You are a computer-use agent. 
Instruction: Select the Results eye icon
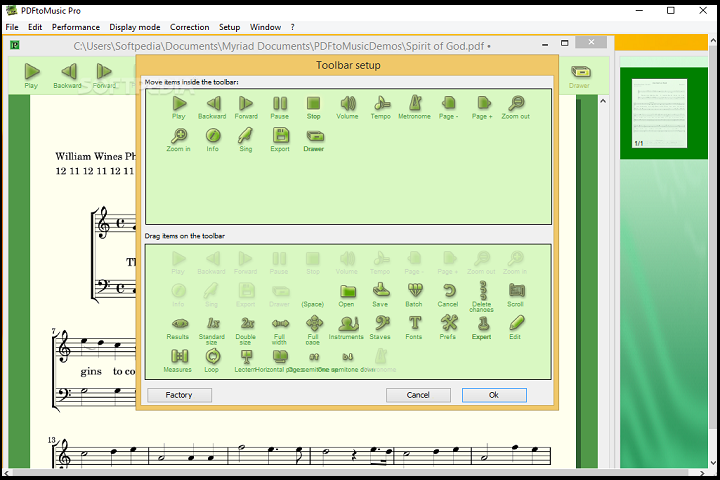(x=178, y=324)
